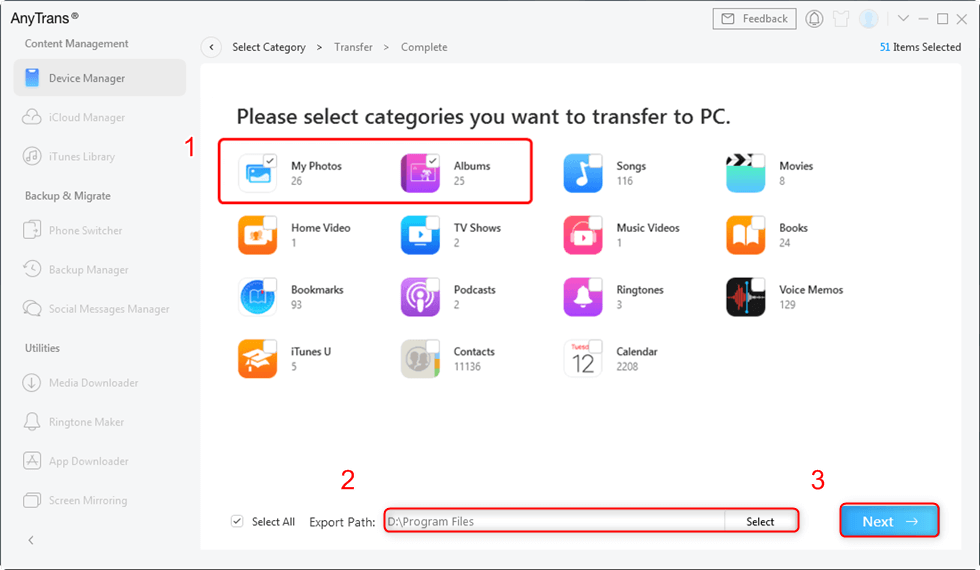Go back with the breadcrumb arrow button

211,47
